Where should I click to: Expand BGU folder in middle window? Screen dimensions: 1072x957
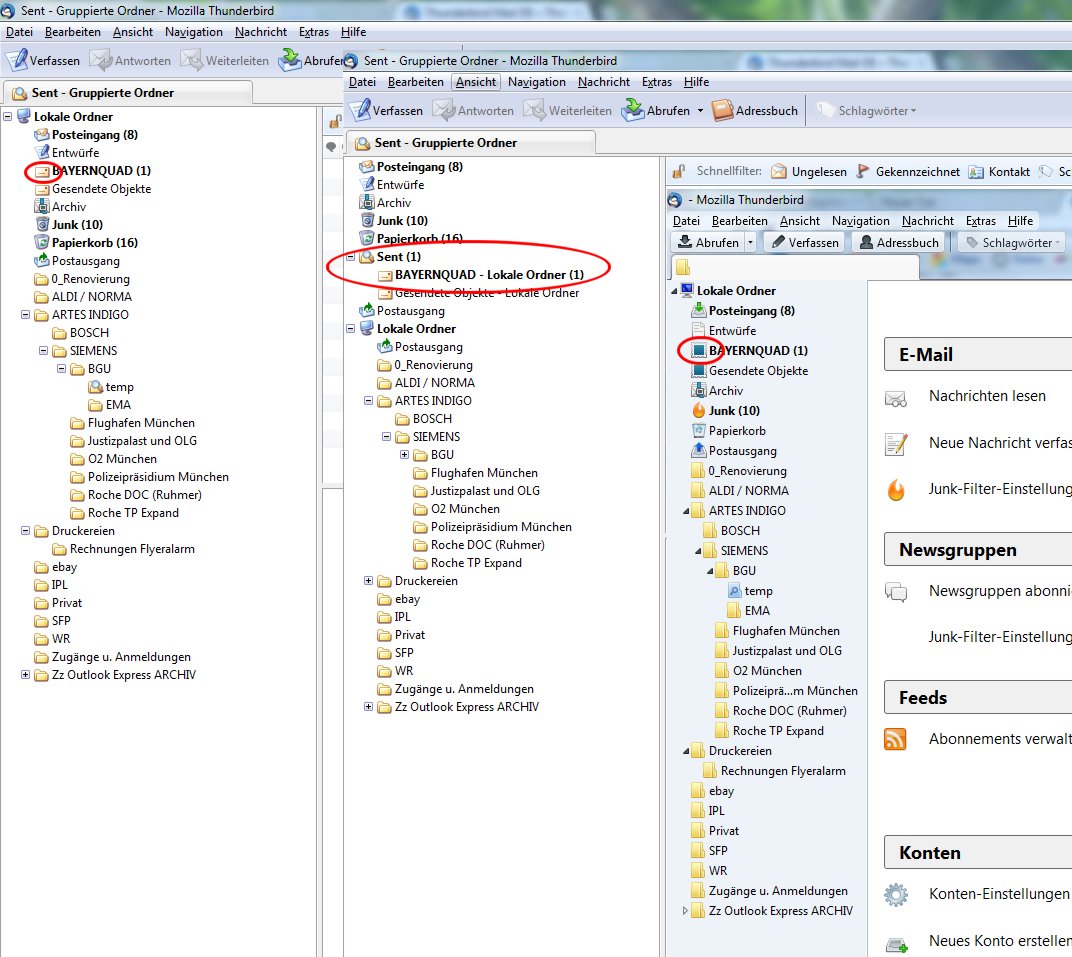pos(405,455)
